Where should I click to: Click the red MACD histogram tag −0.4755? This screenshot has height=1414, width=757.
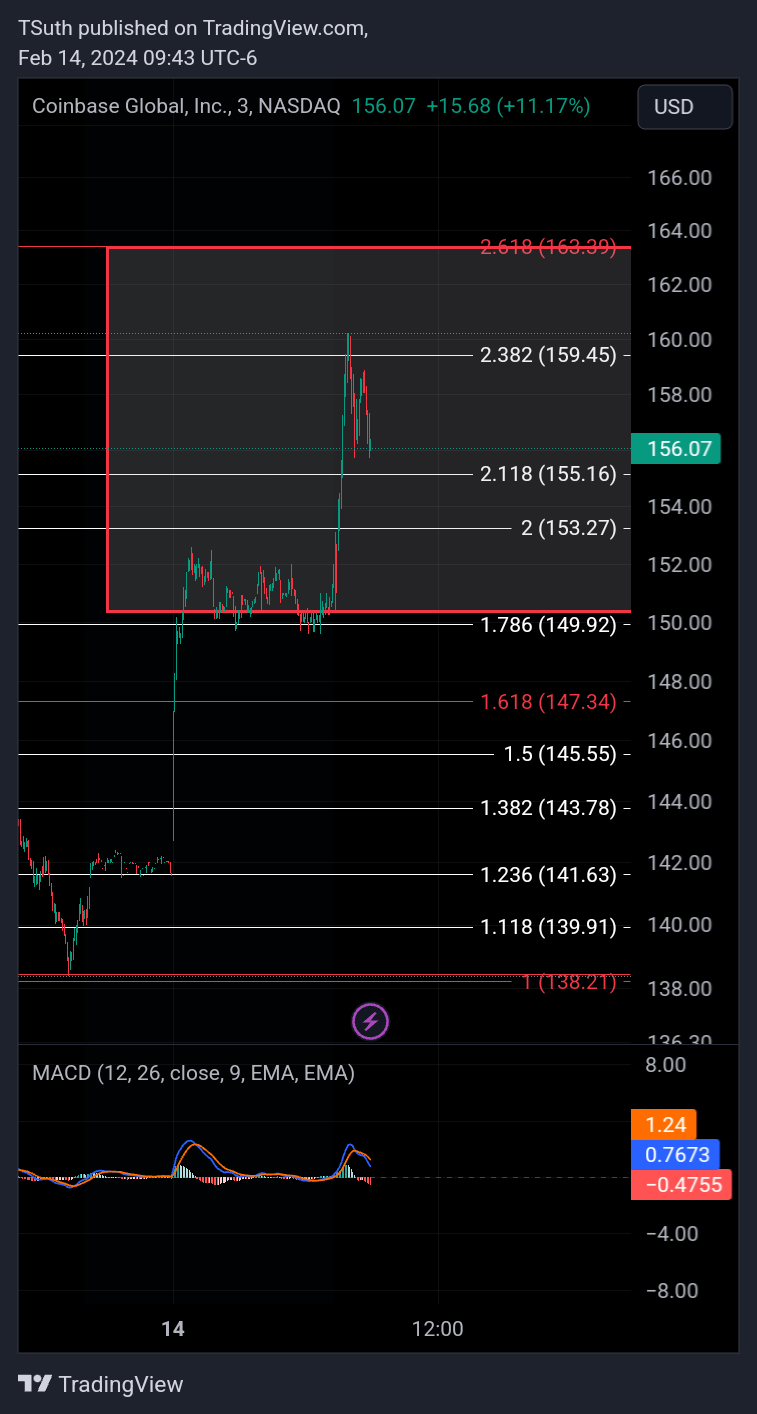coord(682,1185)
